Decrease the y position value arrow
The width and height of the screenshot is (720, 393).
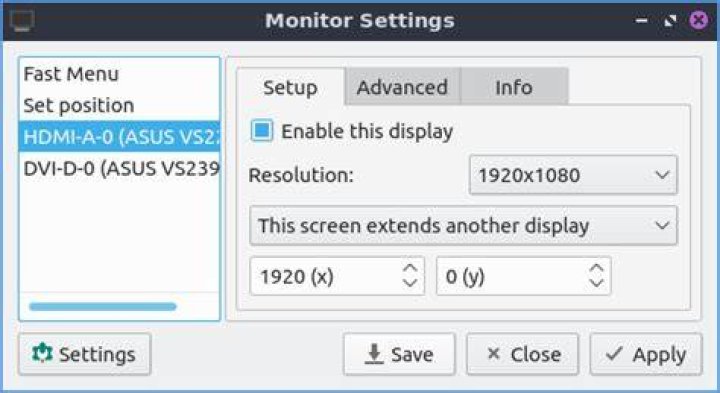[596, 283]
